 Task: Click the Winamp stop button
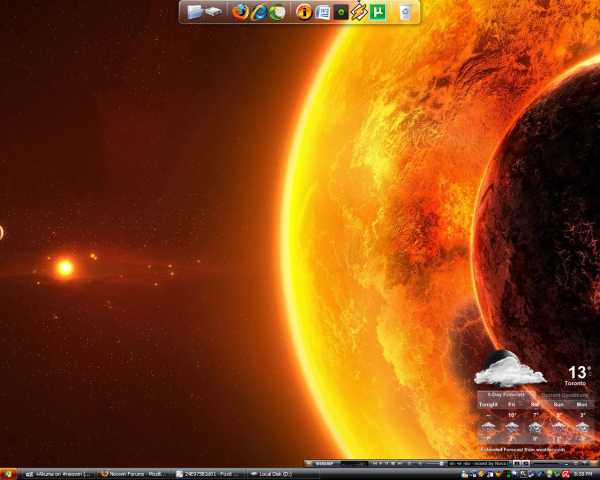(x=393, y=464)
